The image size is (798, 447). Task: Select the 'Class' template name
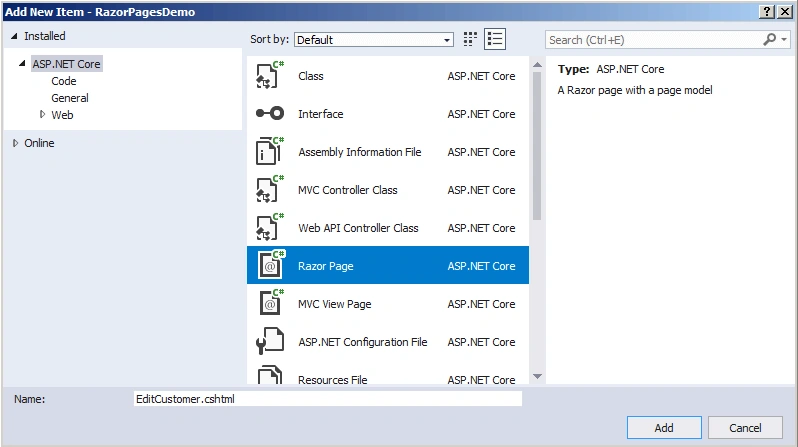(x=310, y=76)
